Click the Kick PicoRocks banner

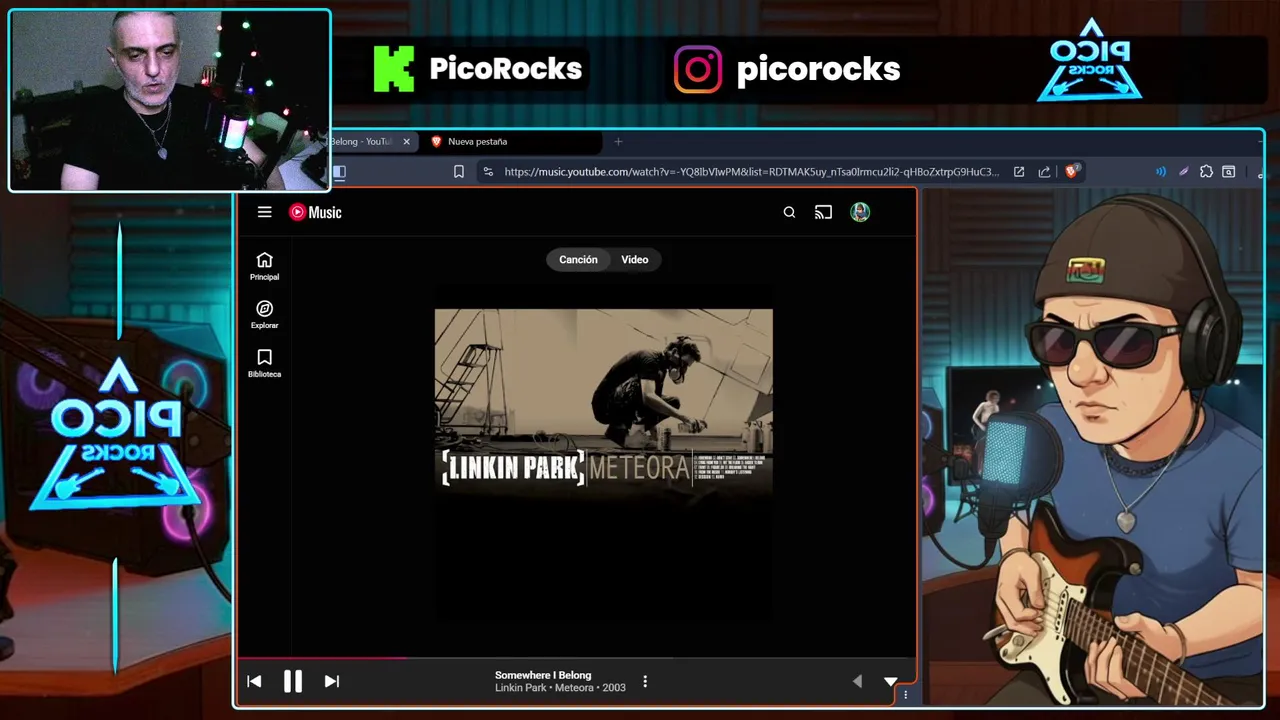pos(478,69)
